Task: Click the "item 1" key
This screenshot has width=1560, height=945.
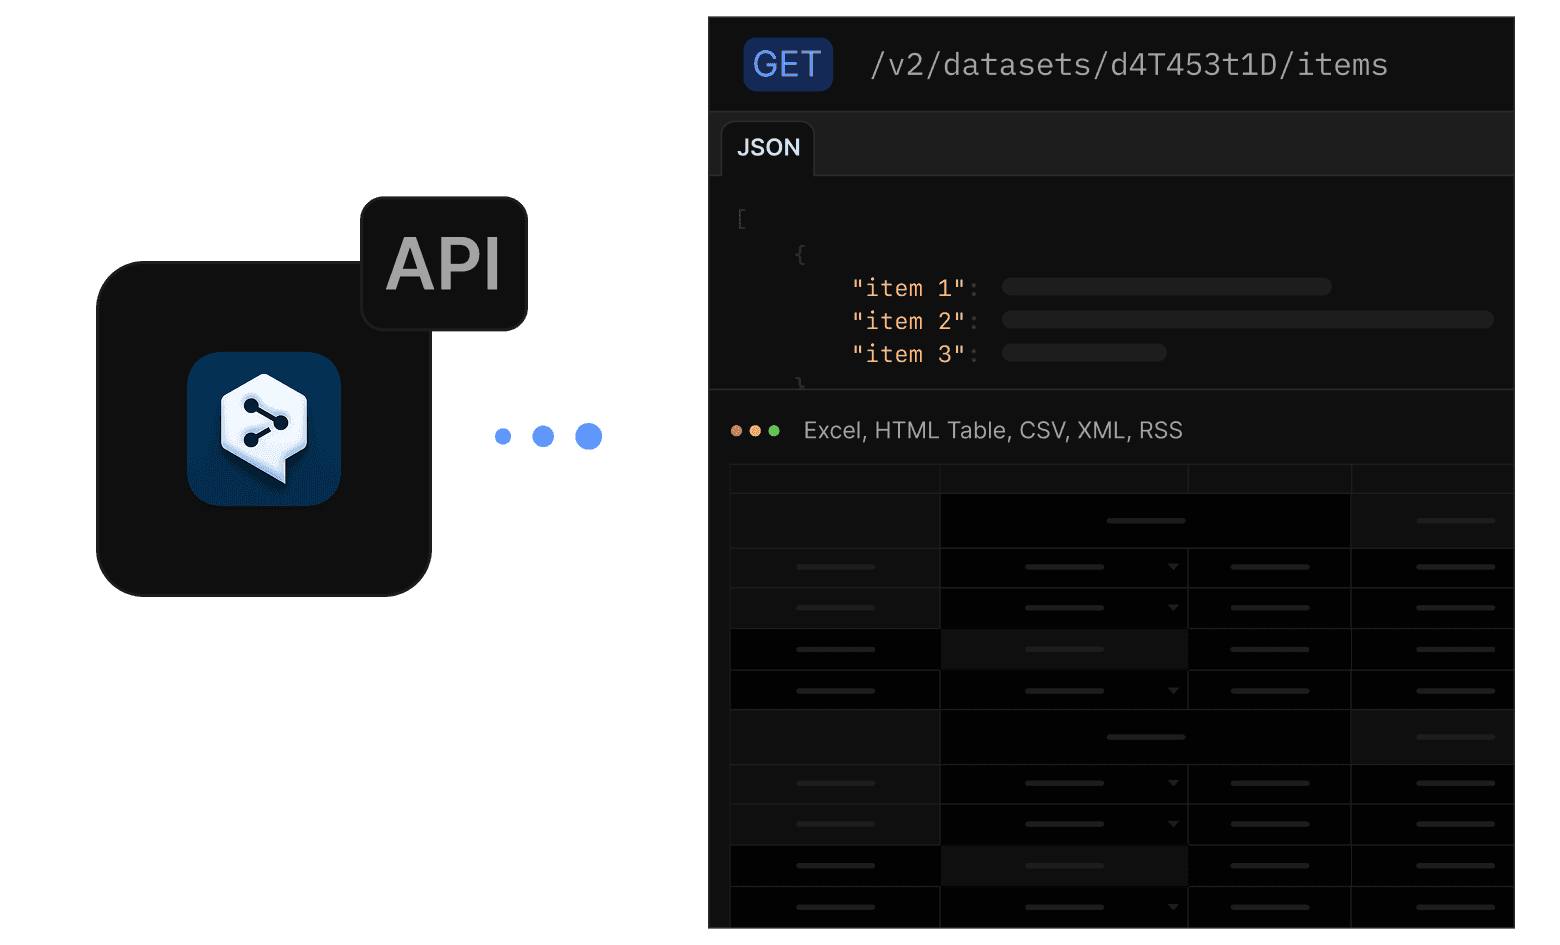Action: (x=908, y=288)
